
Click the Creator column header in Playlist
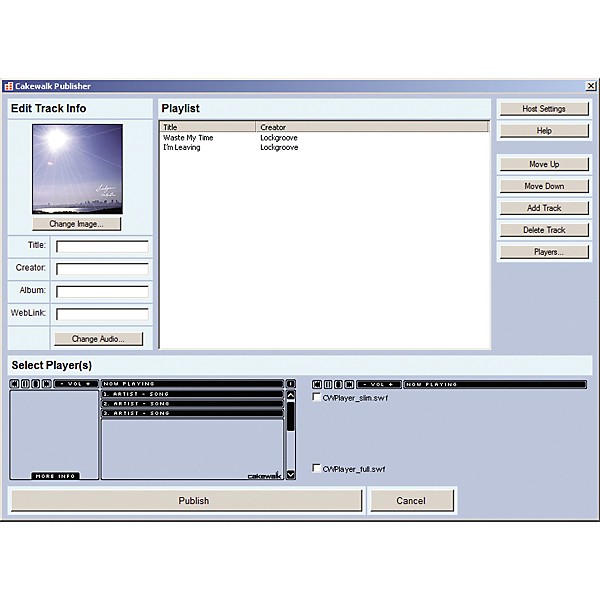coord(372,127)
